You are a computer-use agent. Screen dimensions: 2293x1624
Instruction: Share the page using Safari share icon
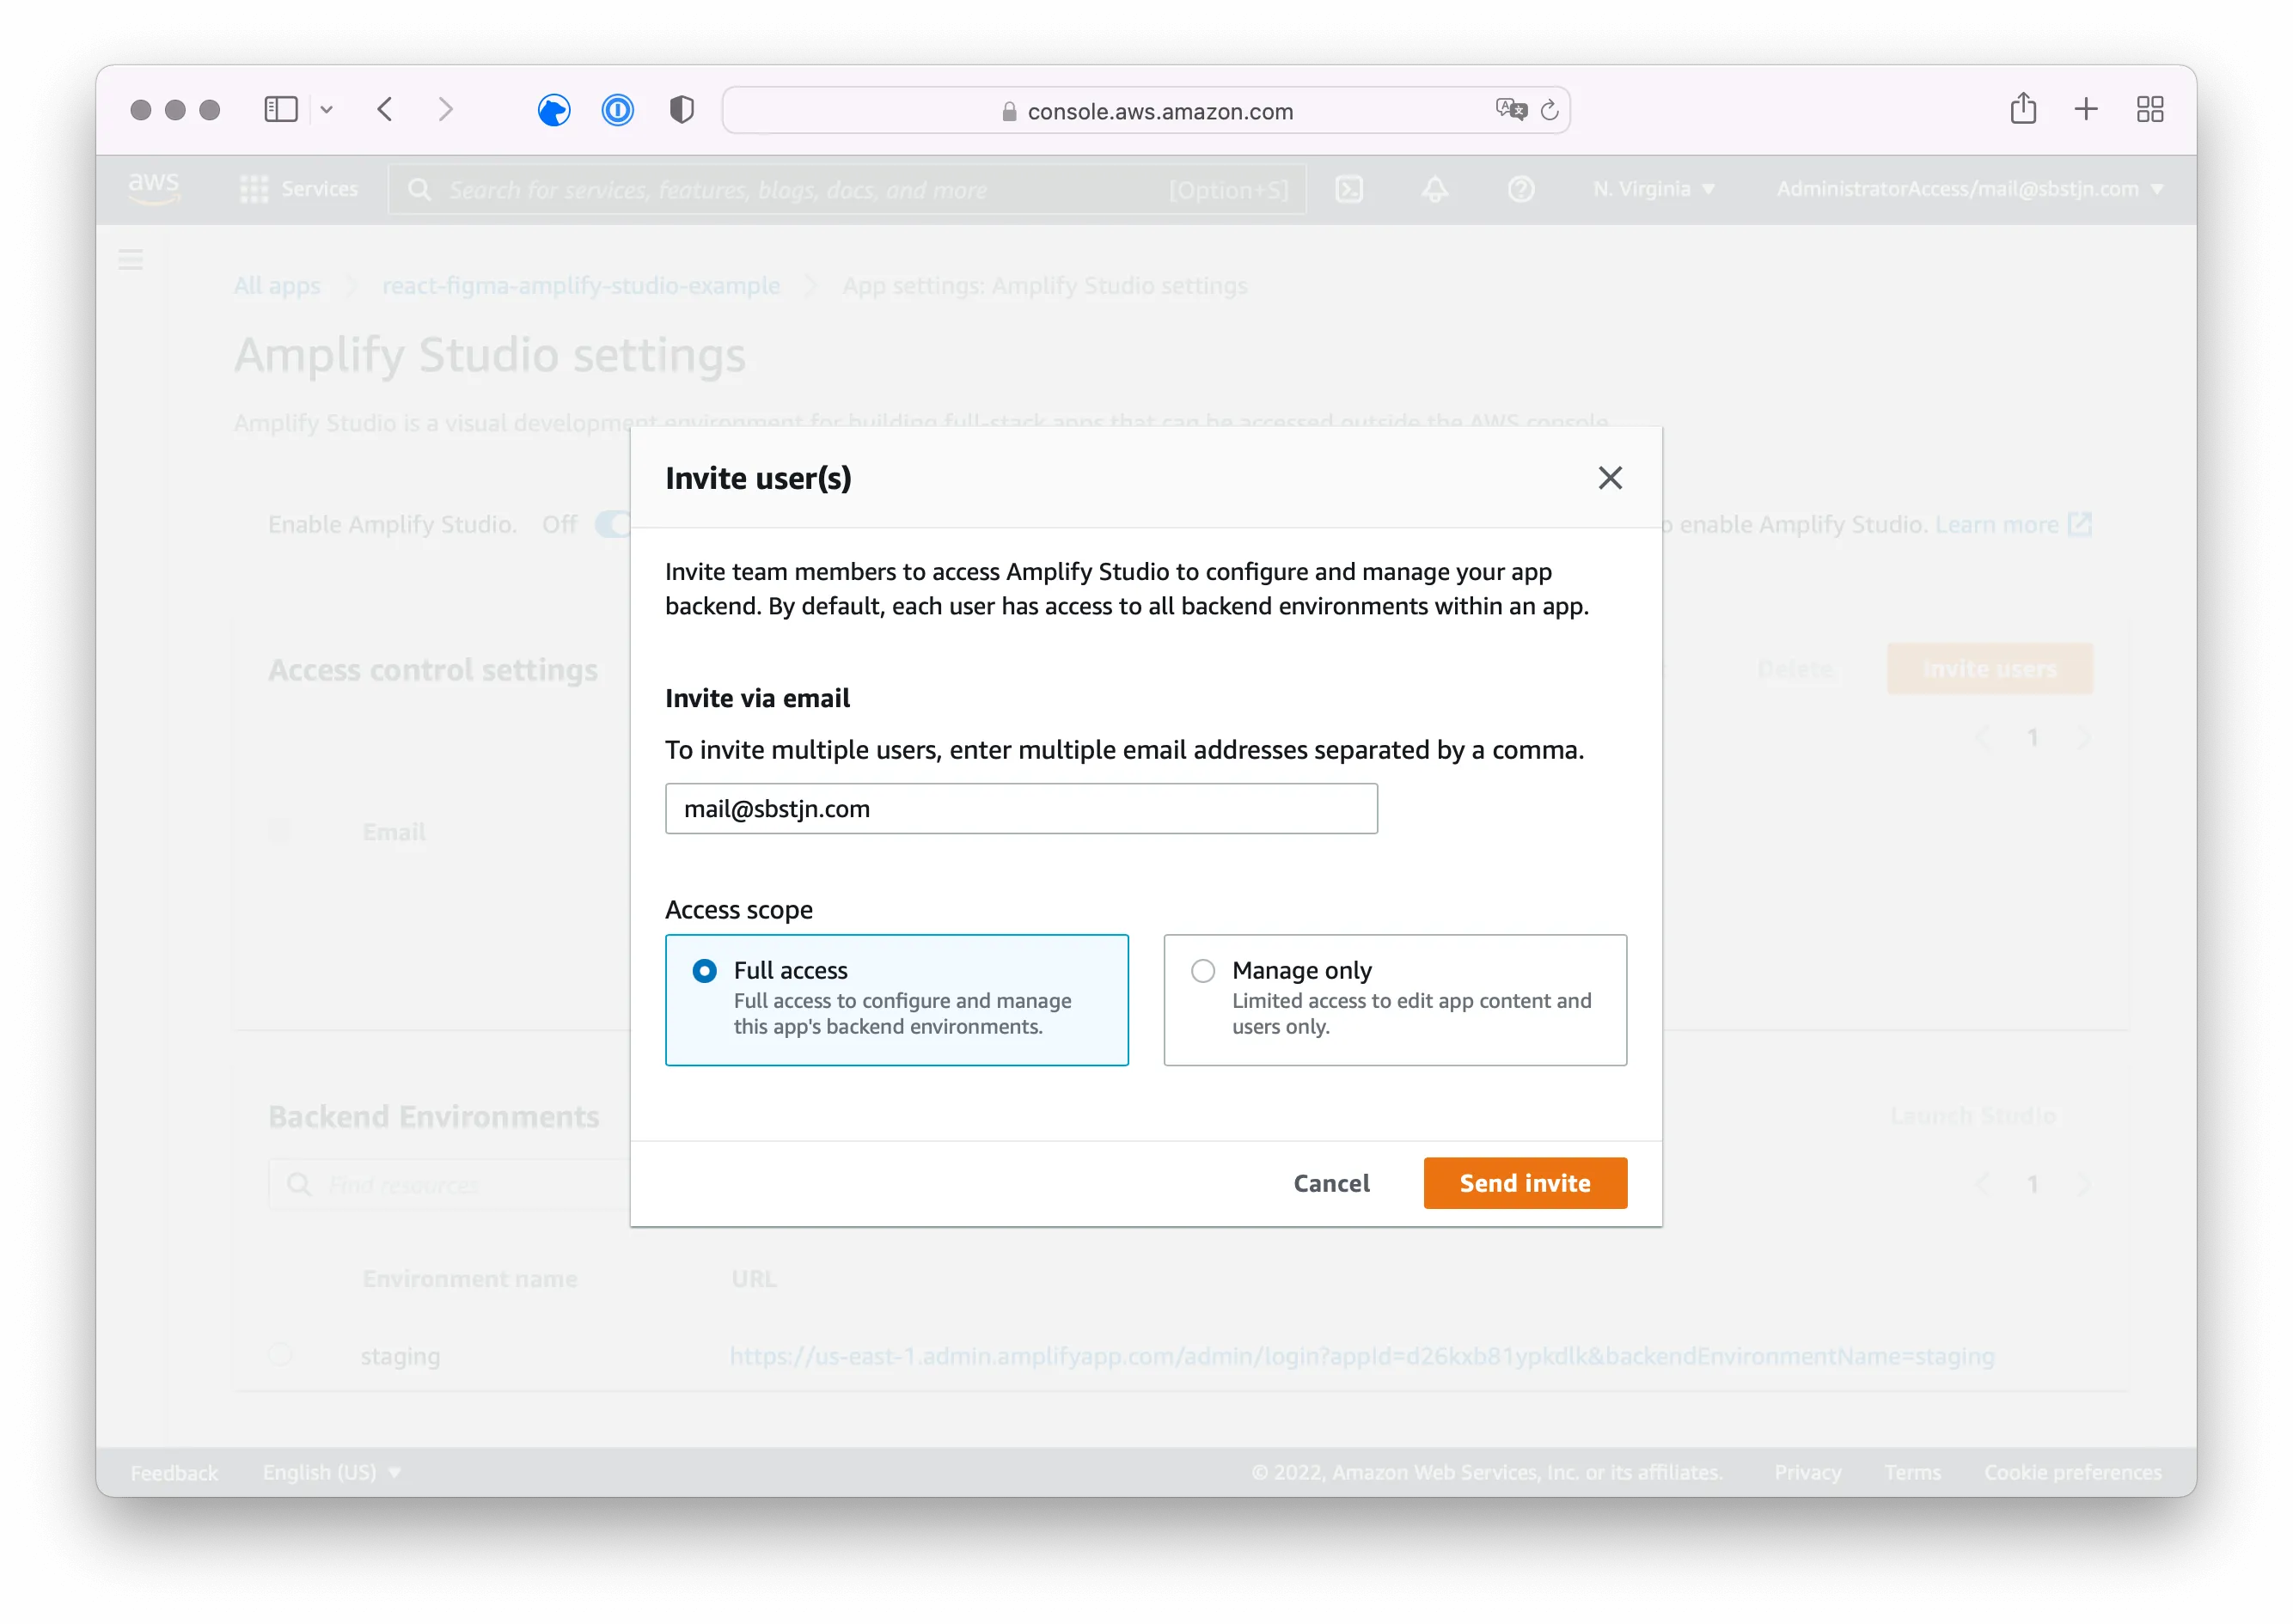coord(2023,109)
